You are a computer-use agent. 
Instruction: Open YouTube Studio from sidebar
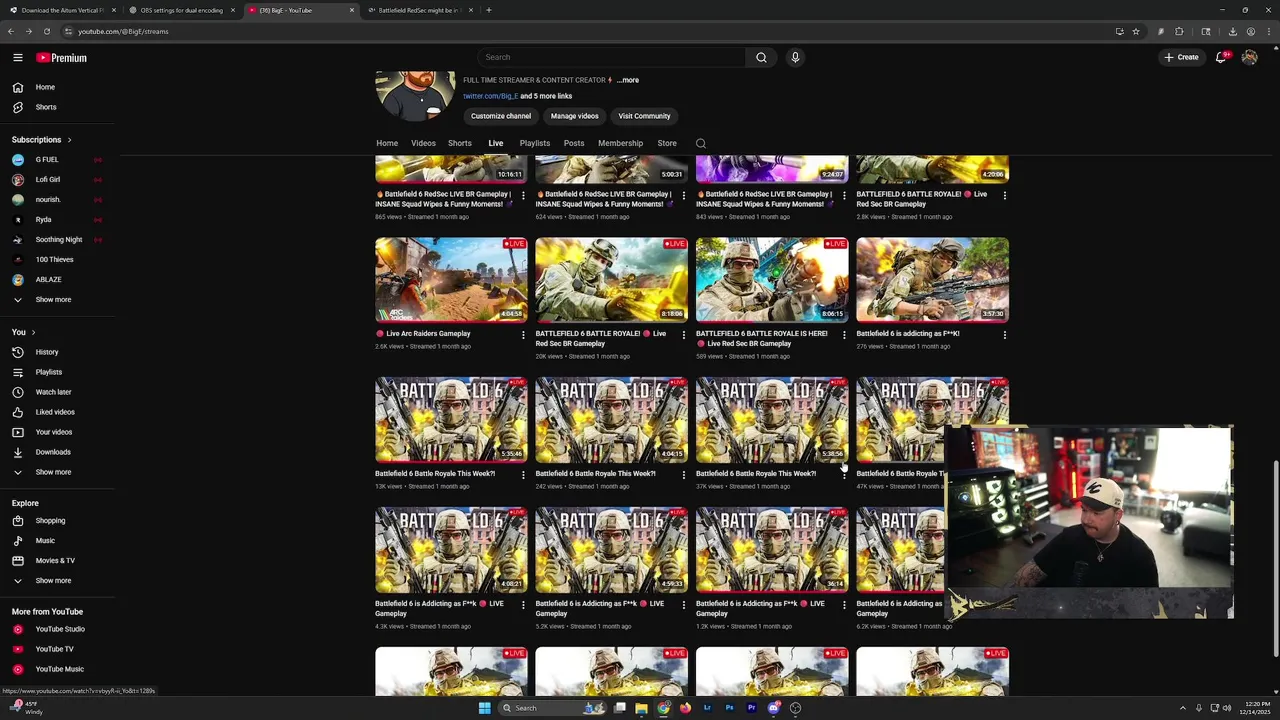pyautogui.click(x=58, y=629)
